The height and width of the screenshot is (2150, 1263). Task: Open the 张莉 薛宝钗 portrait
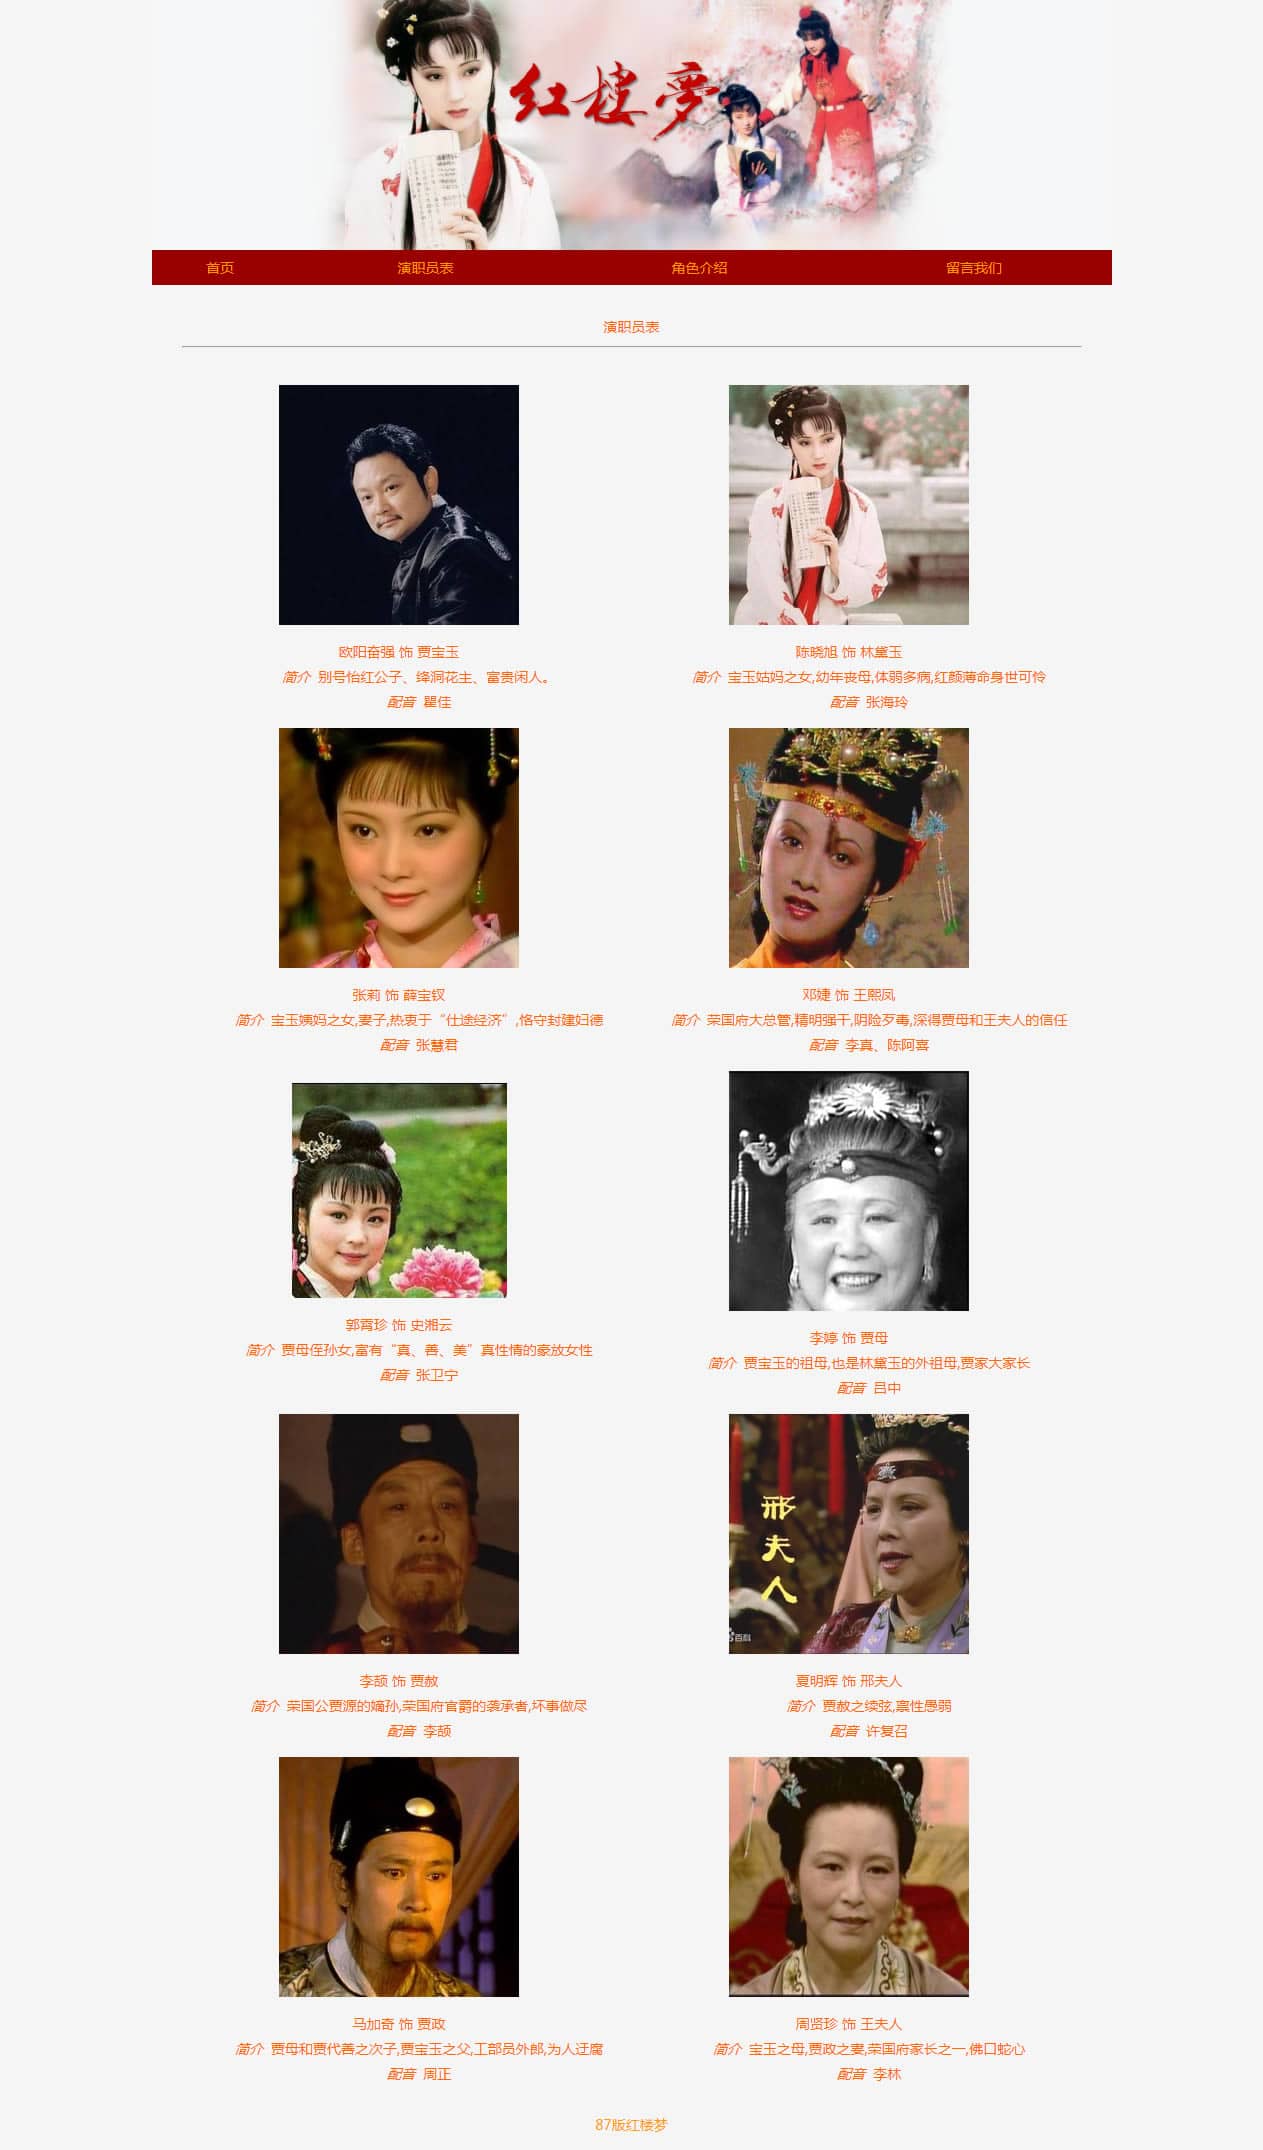coord(399,848)
